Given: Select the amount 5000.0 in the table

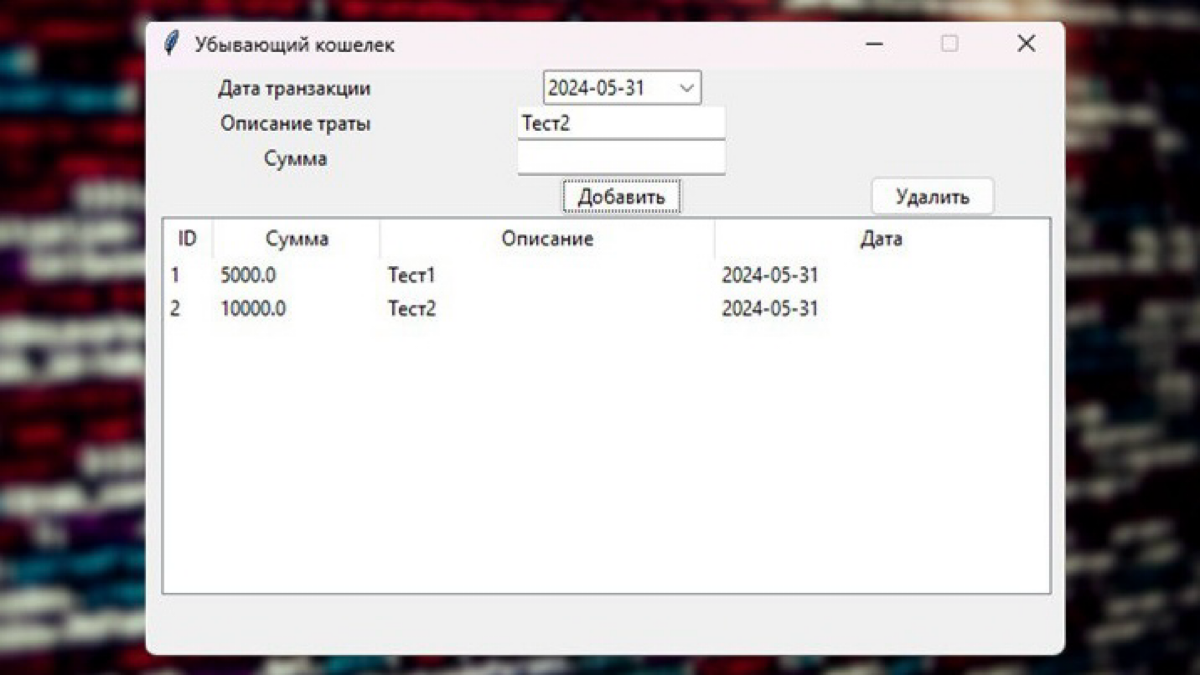Looking at the screenshot, I should point(247,275).
